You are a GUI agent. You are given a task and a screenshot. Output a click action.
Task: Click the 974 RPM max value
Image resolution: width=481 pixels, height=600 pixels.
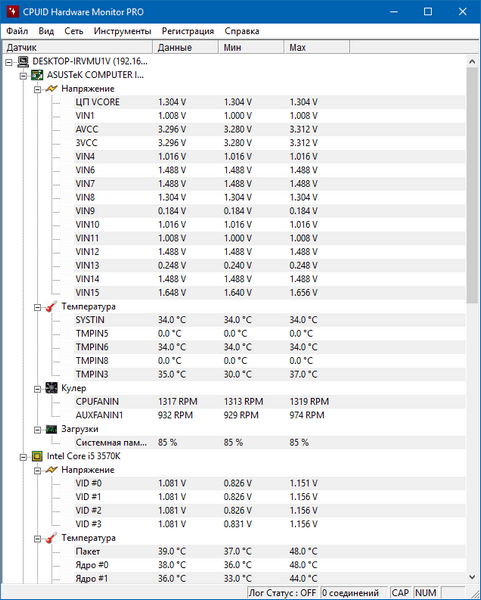pyautogui.click(x=307, y=415)
